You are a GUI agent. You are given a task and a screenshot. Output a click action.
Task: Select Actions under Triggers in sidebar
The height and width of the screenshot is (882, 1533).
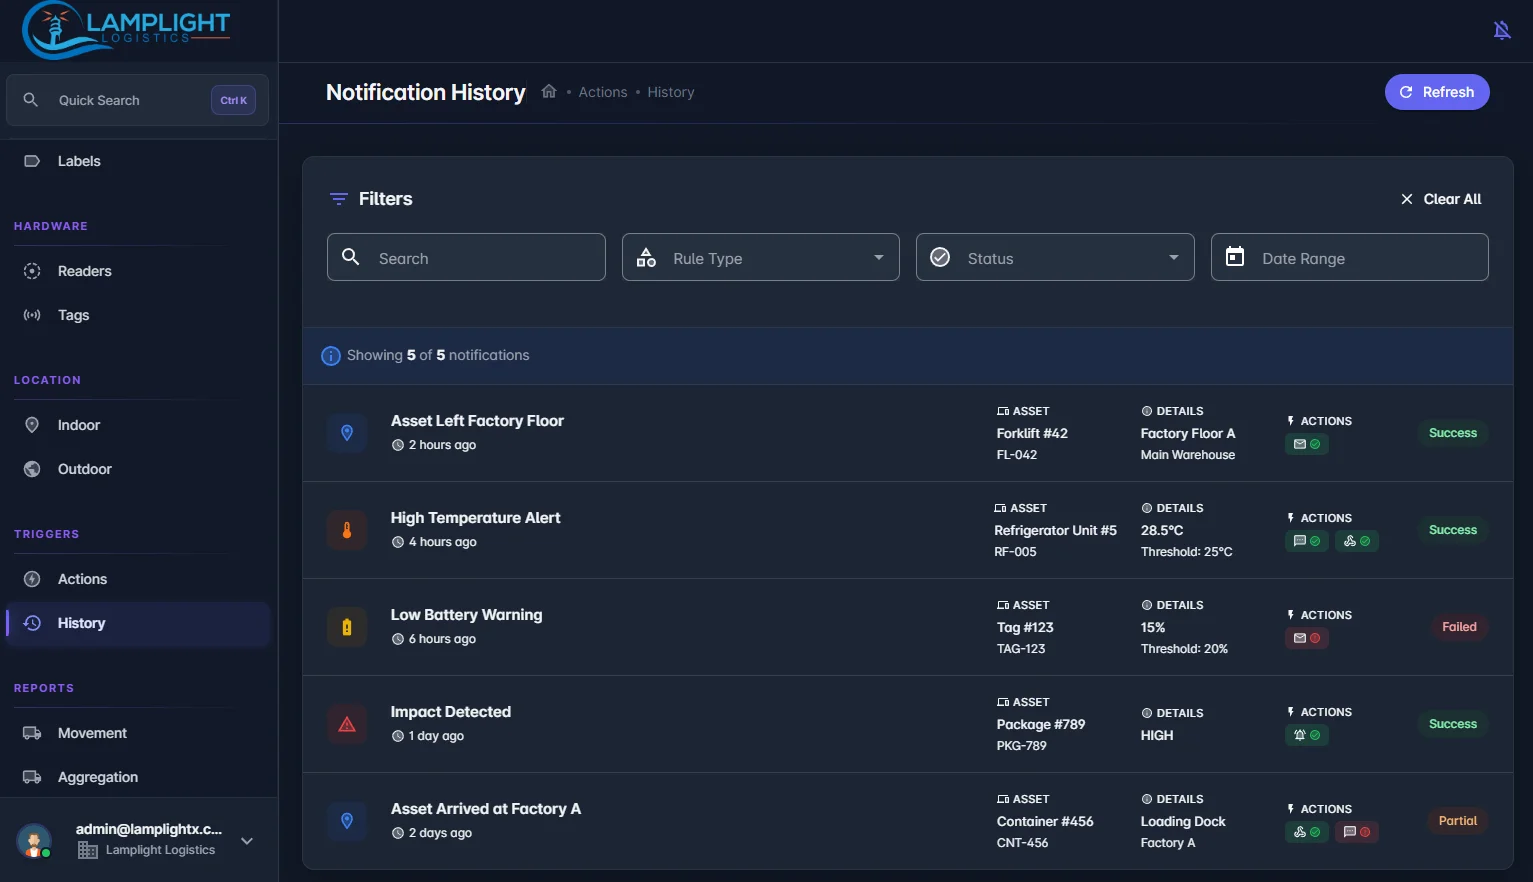tap(82, 579)
